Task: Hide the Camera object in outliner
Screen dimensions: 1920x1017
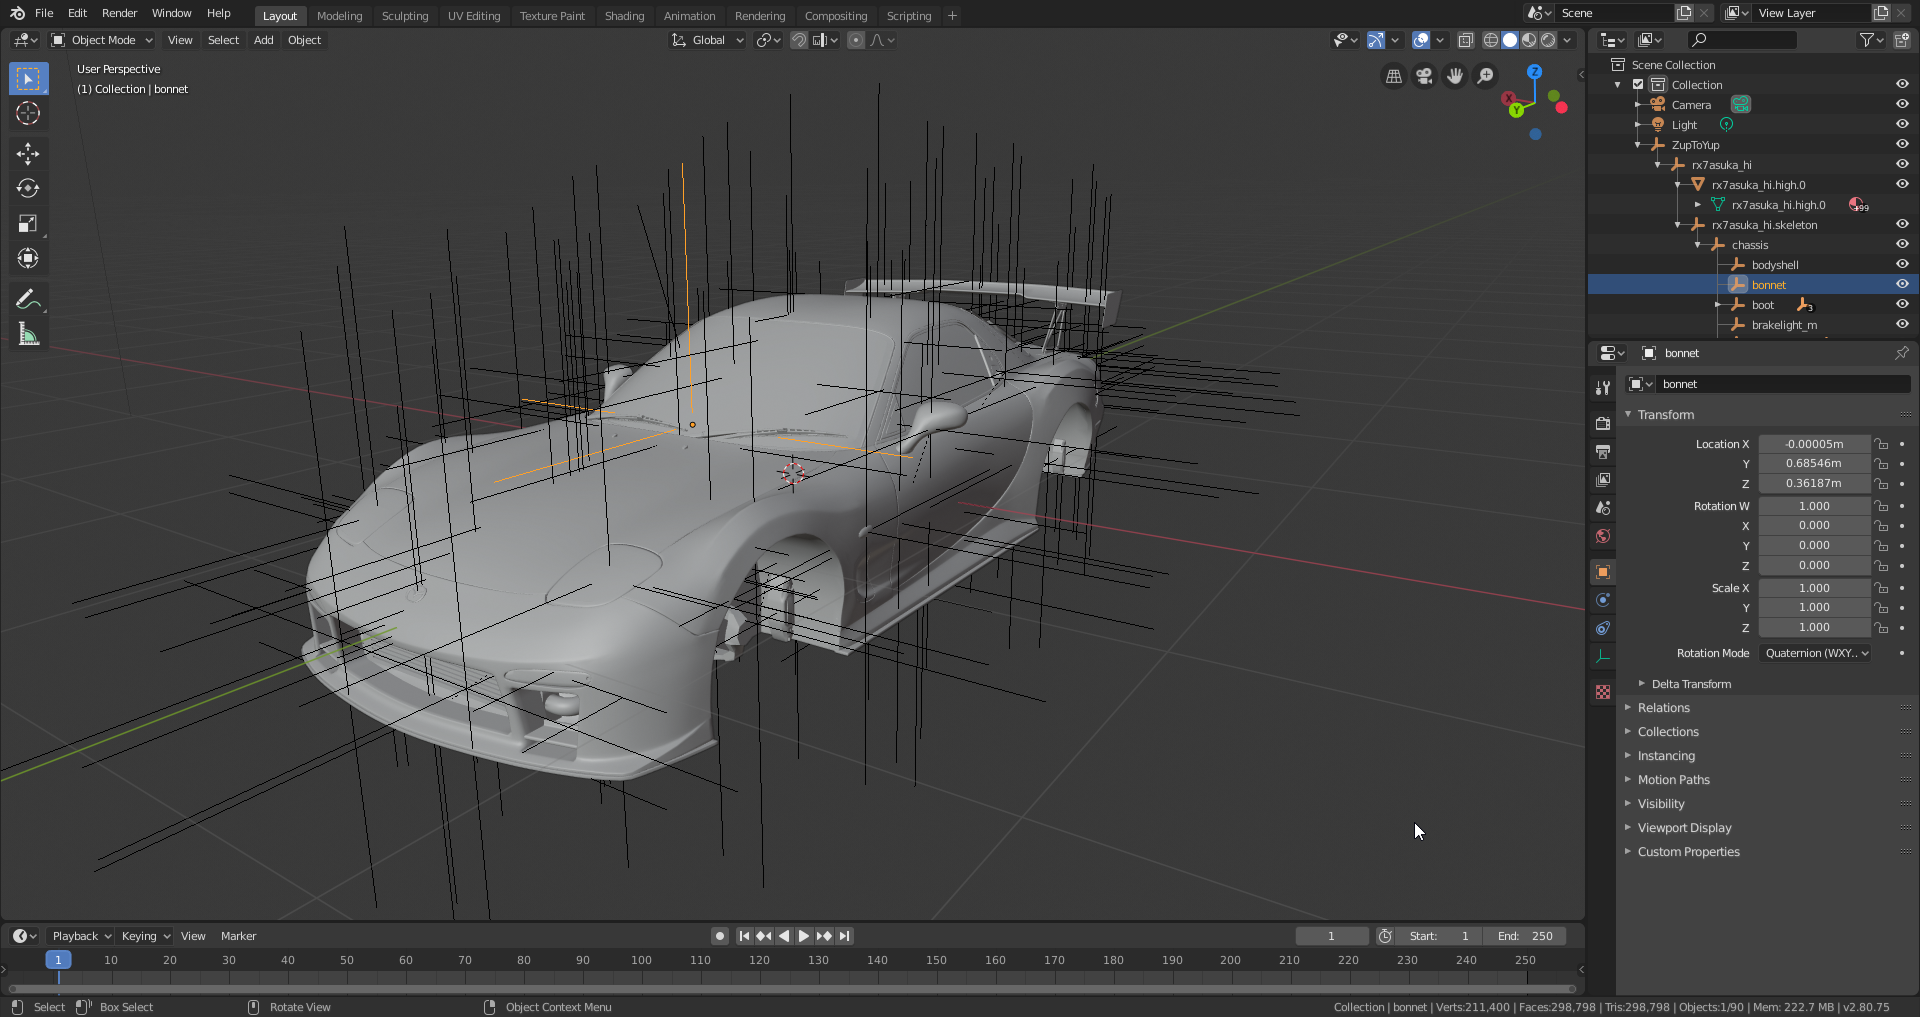Action: click(x=1901, y=105)
